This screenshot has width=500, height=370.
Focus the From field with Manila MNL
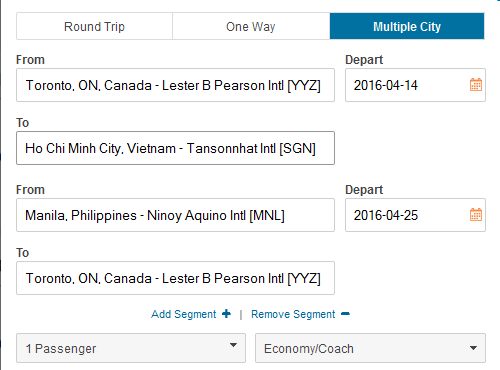[x=175, y=215]
